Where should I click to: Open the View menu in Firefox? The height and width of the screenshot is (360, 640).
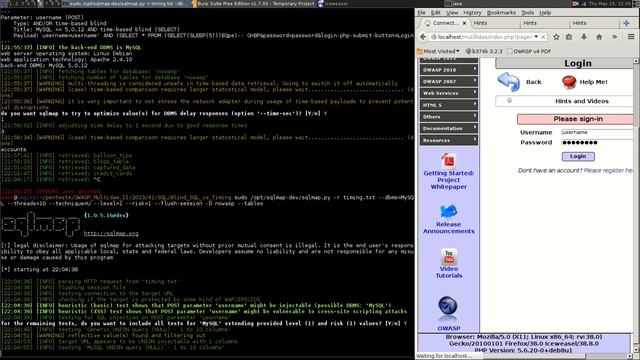451,13
